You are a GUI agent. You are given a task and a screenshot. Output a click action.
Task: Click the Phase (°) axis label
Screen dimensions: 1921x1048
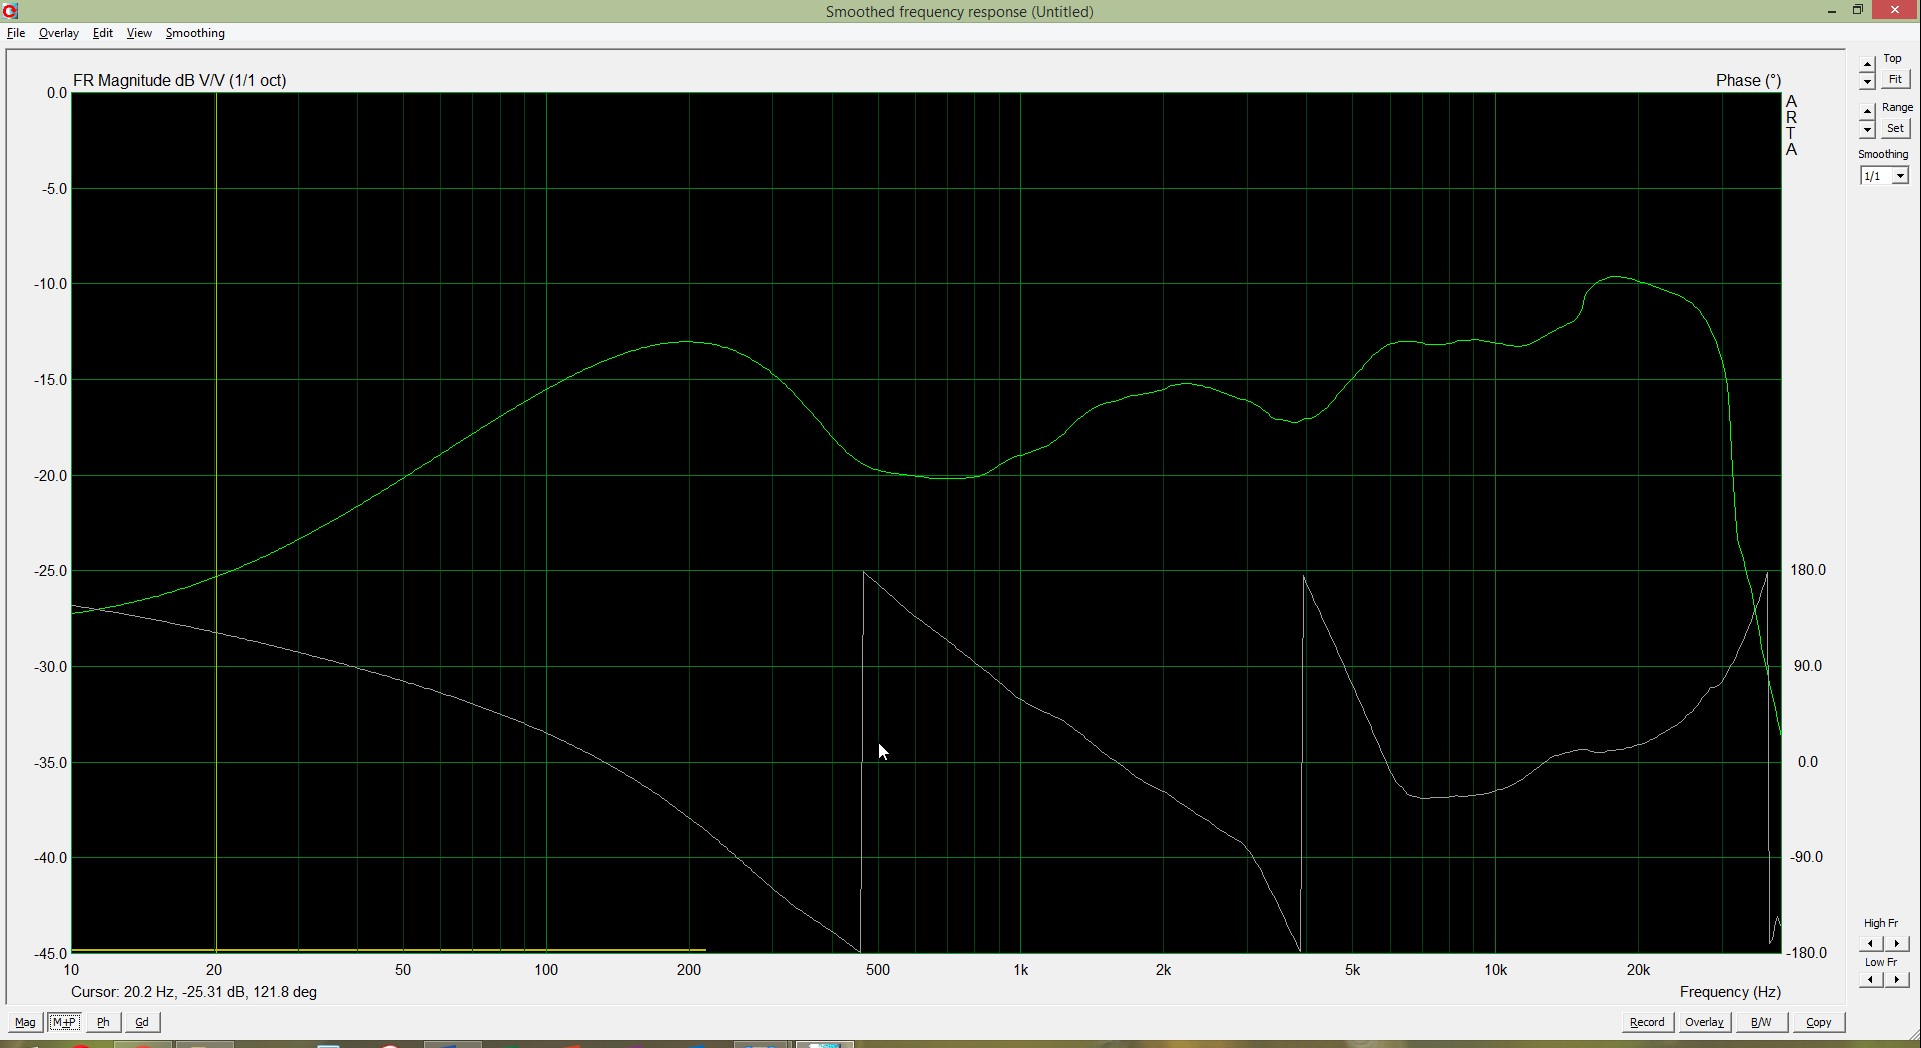coord(1748,80)
